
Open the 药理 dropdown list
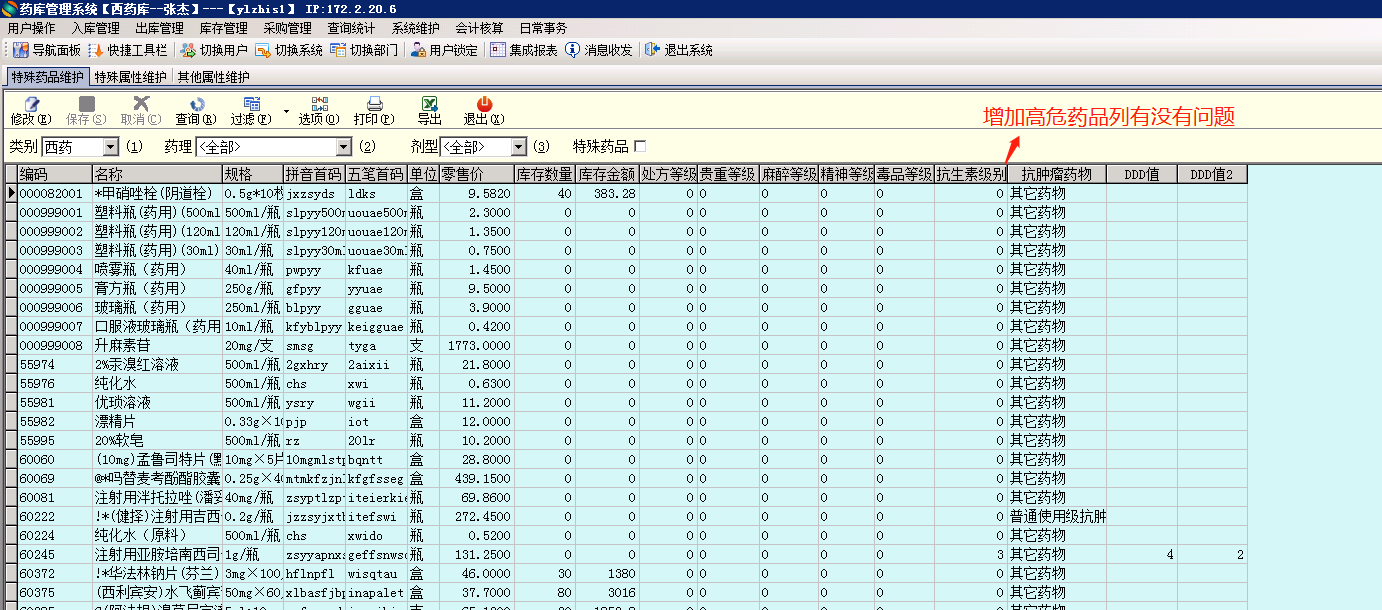(344, 147)
